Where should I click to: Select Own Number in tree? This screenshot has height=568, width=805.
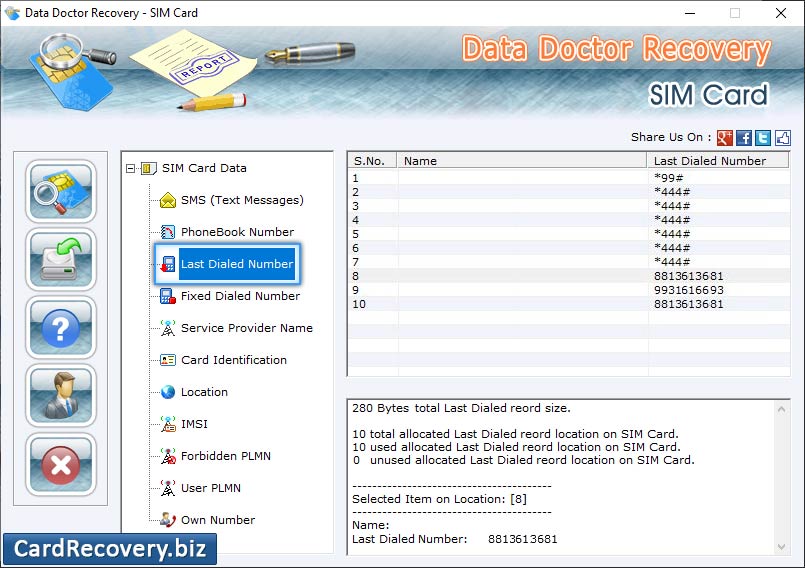tap(218, 520)
